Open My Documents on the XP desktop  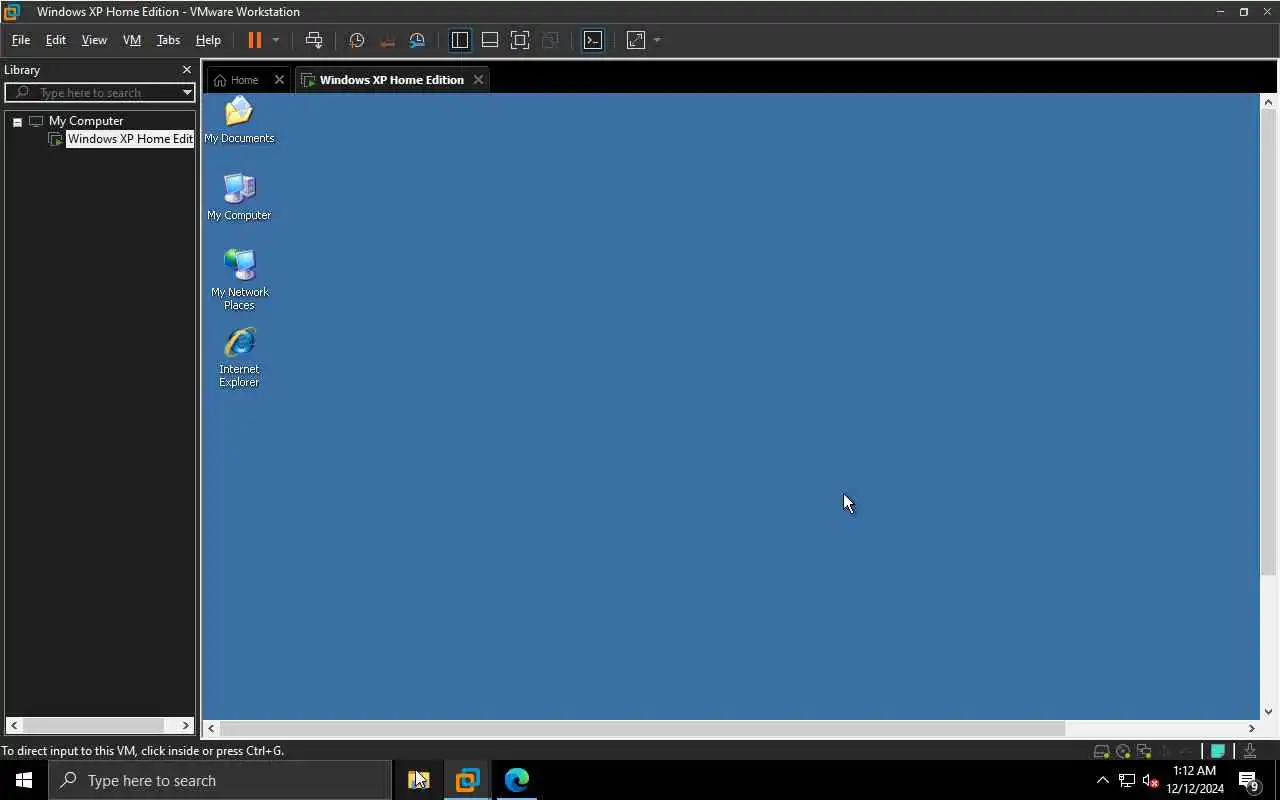239,120
